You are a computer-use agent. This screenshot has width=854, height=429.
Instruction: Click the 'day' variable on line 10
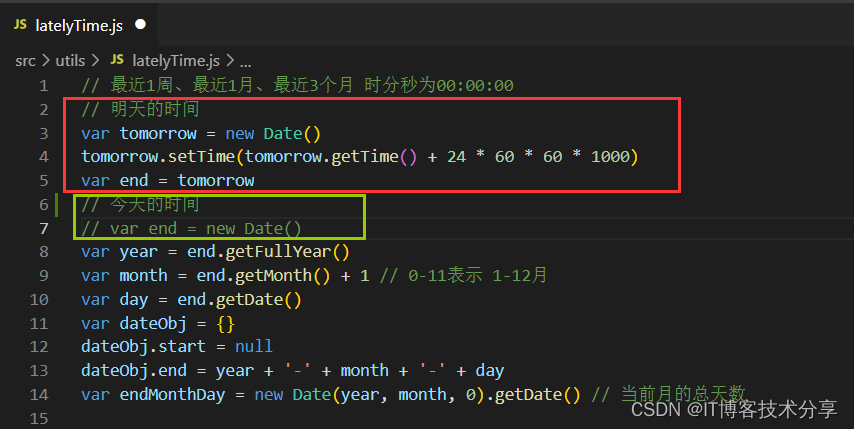tap(134, 300)
